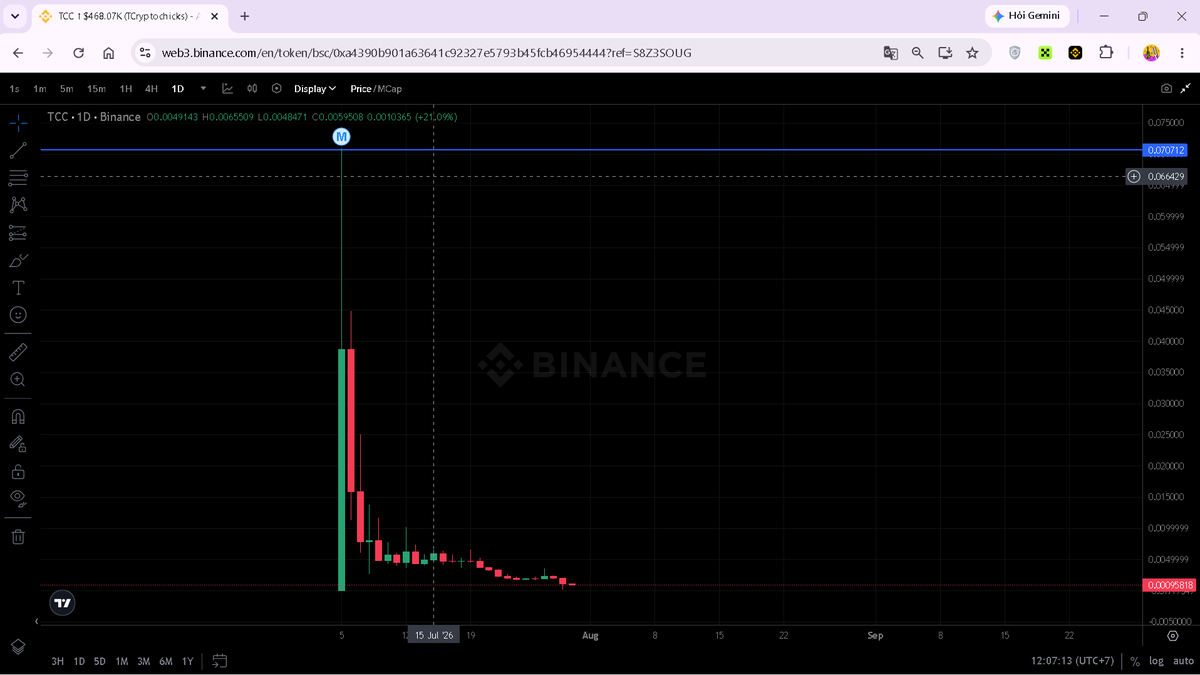Collapse the left drawing toolbar arrow
Viewport: 1200px width, 675px height.
point(37,622)
